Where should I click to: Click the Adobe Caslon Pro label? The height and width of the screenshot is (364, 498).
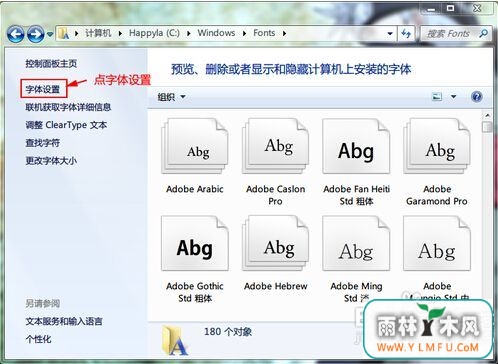(x=275, y=195)
